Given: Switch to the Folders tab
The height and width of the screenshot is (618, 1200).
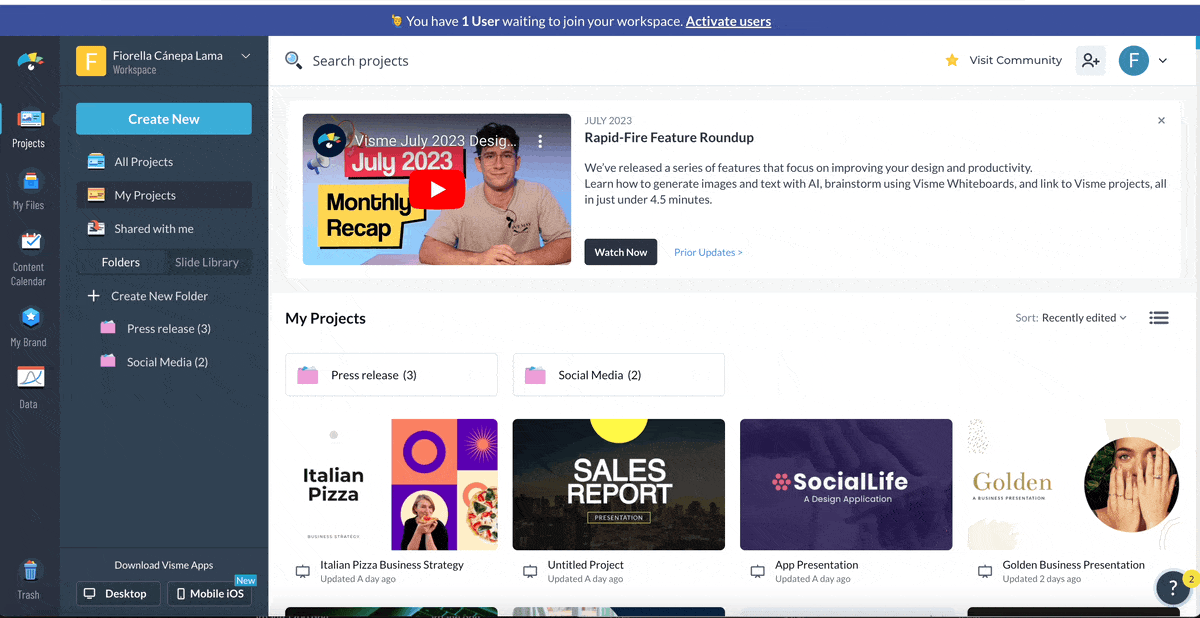Looking at the screenshot, I should coord(121,262).
